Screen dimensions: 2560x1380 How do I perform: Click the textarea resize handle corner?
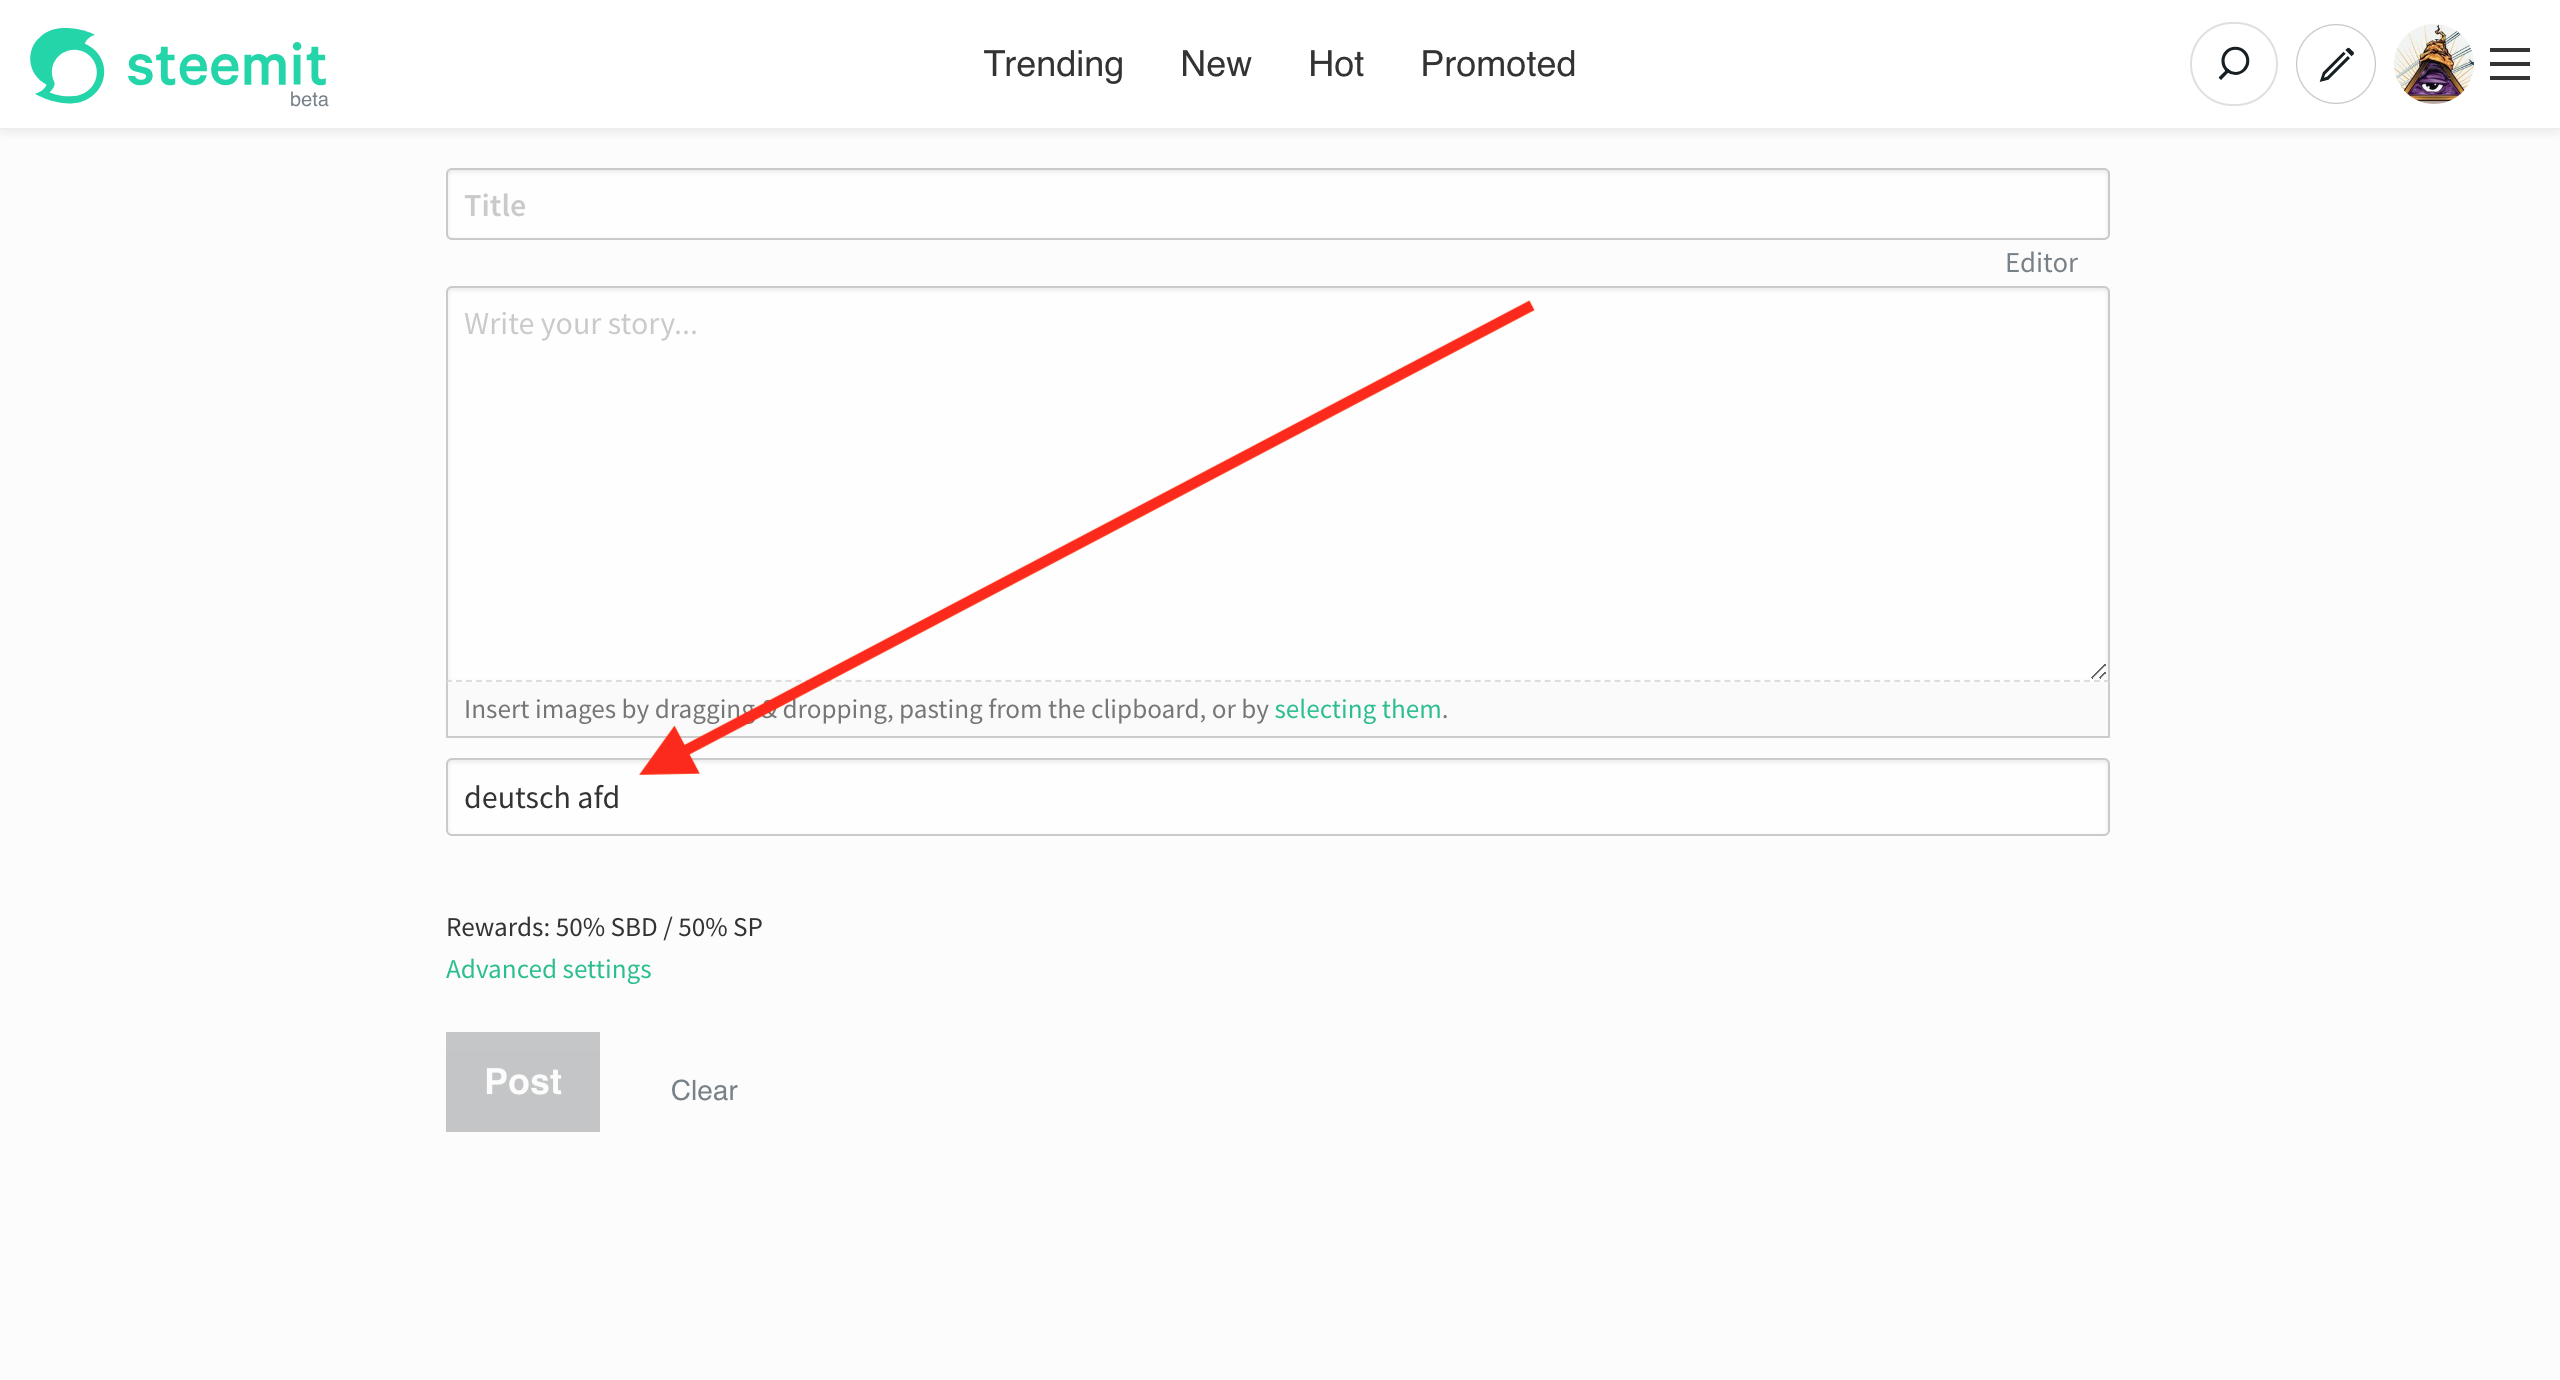2098,671
